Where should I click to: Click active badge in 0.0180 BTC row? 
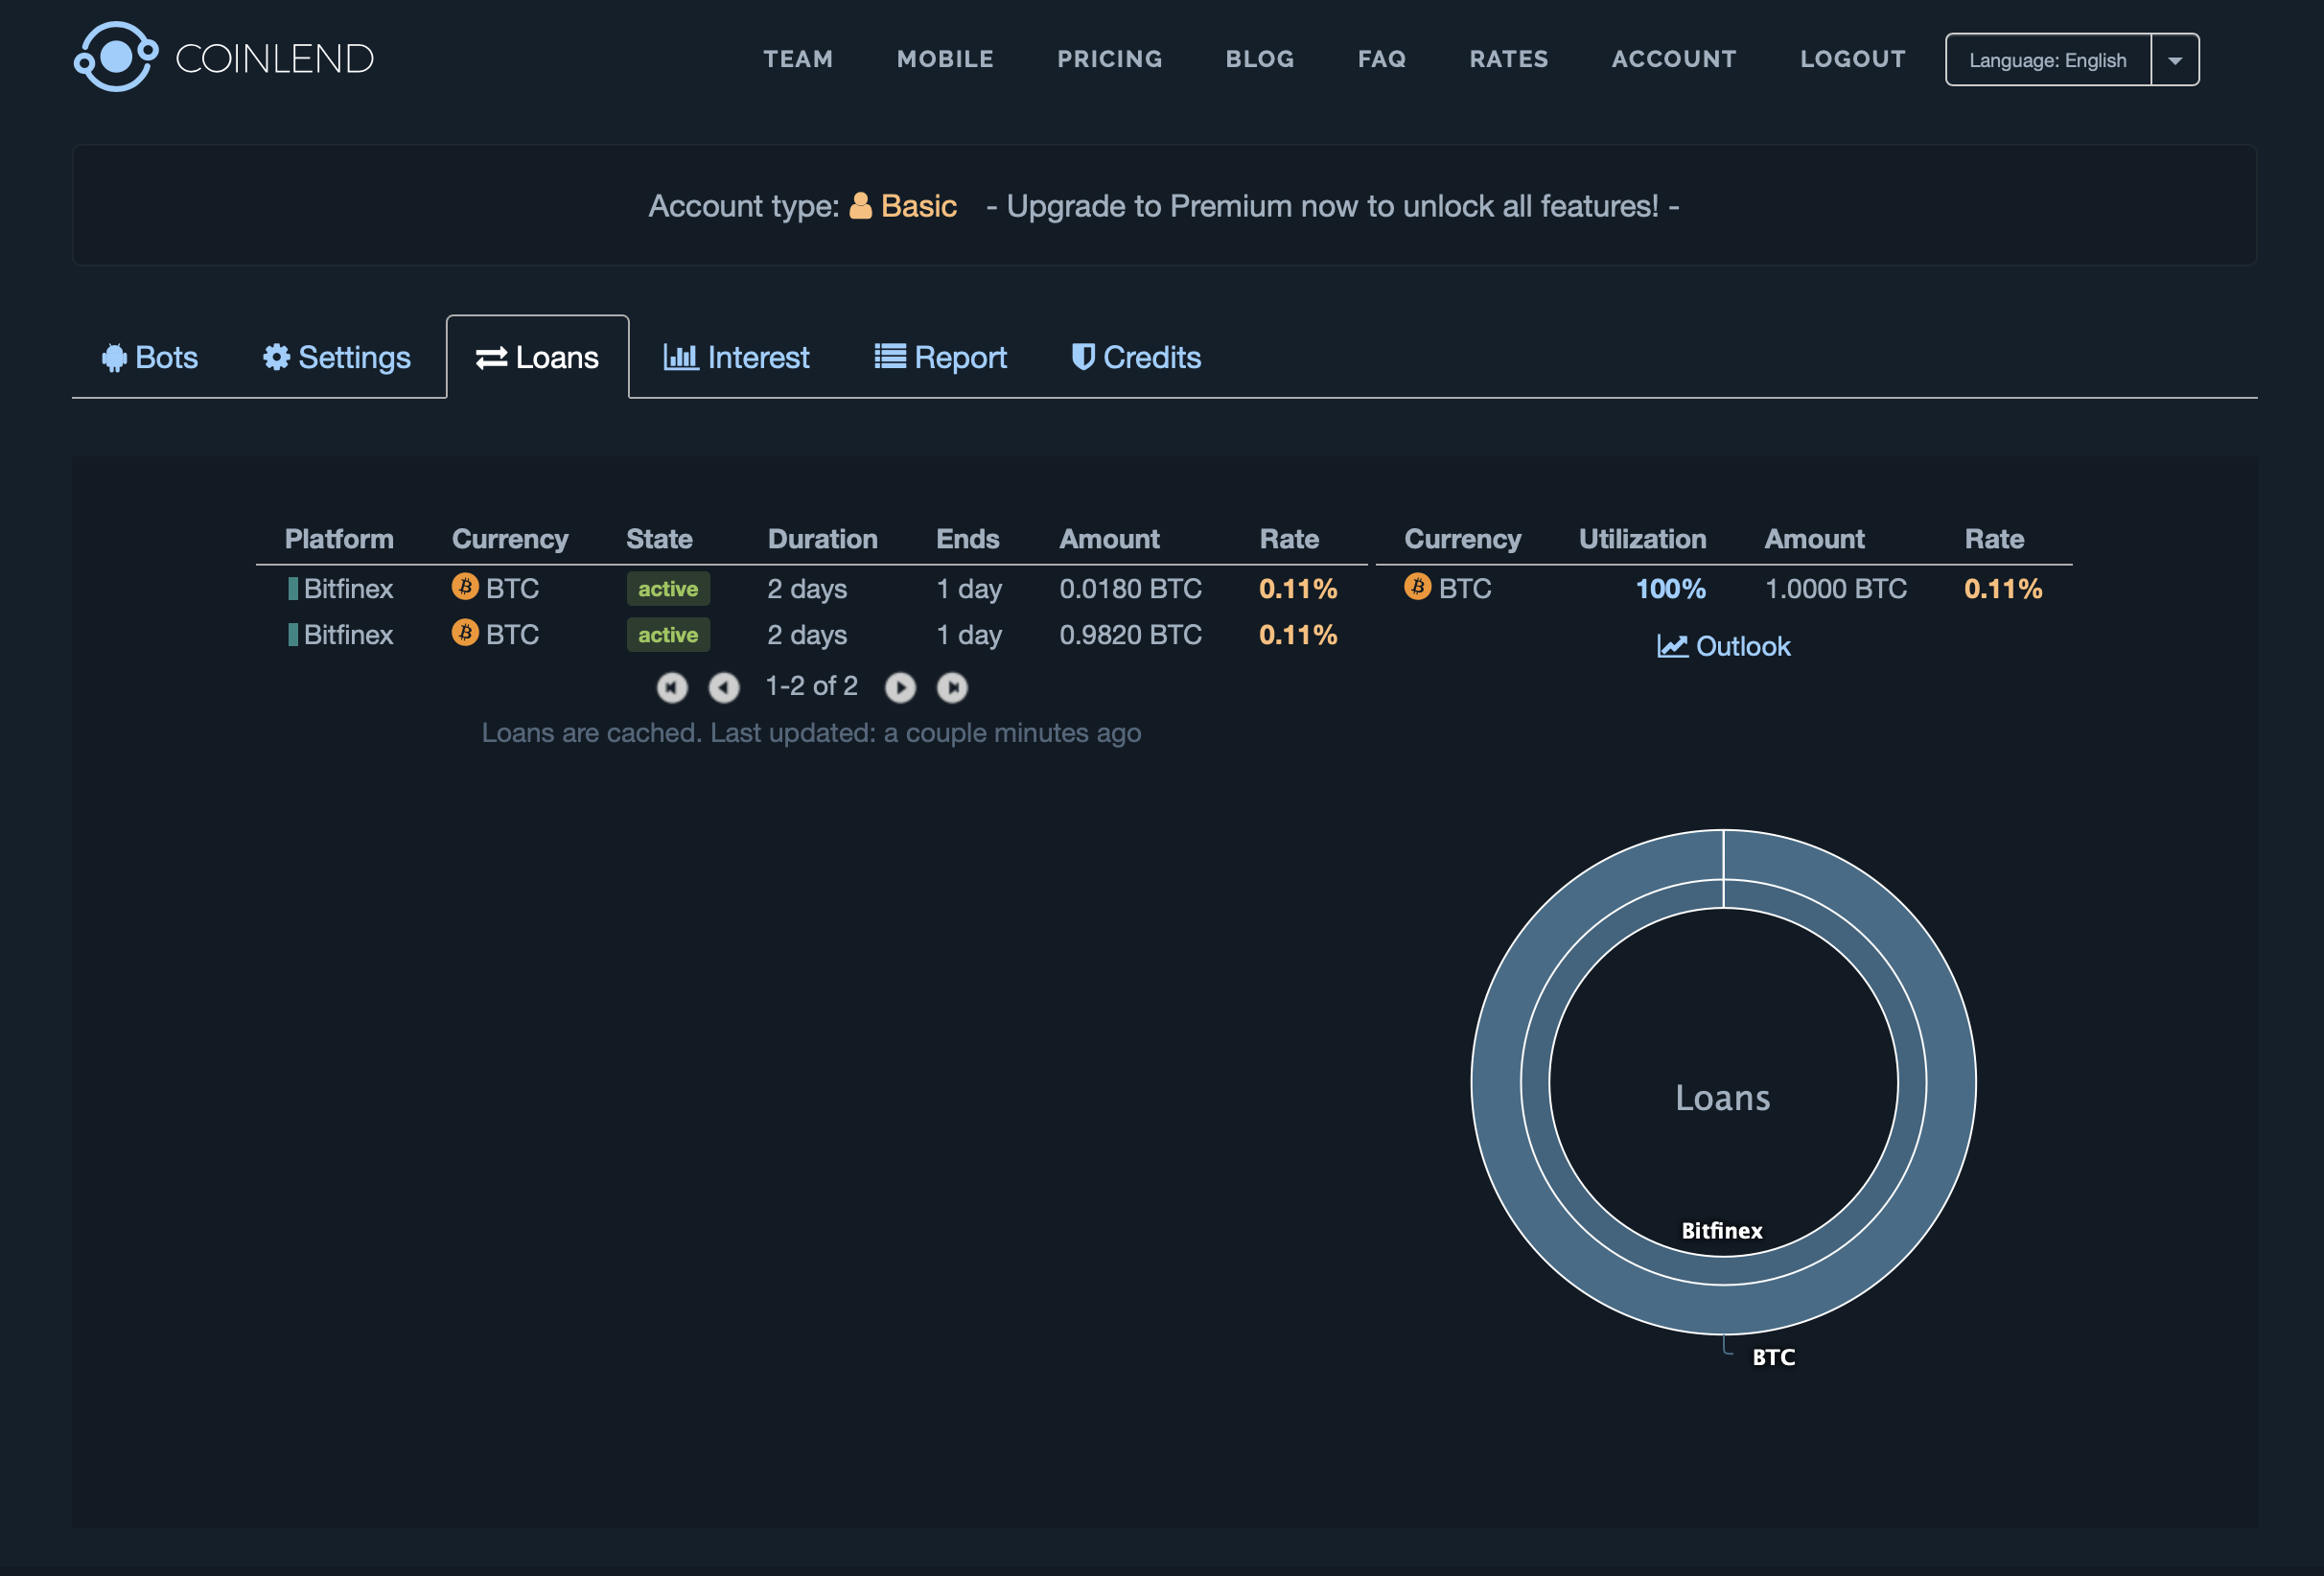coord(668,588)
